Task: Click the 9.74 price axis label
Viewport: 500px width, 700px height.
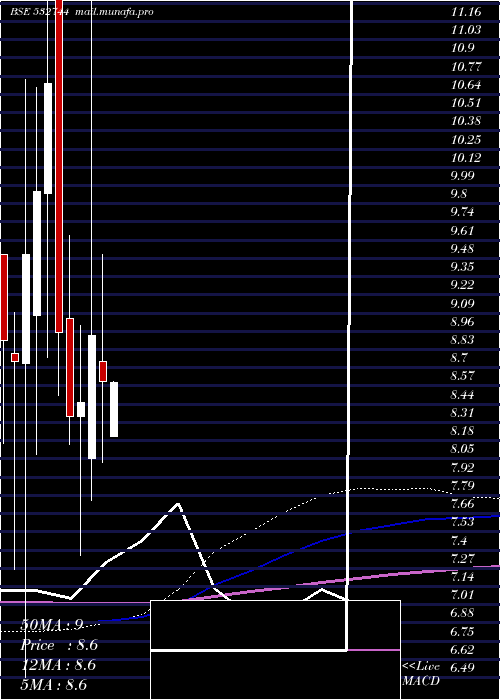Action: tap(463, 212)
